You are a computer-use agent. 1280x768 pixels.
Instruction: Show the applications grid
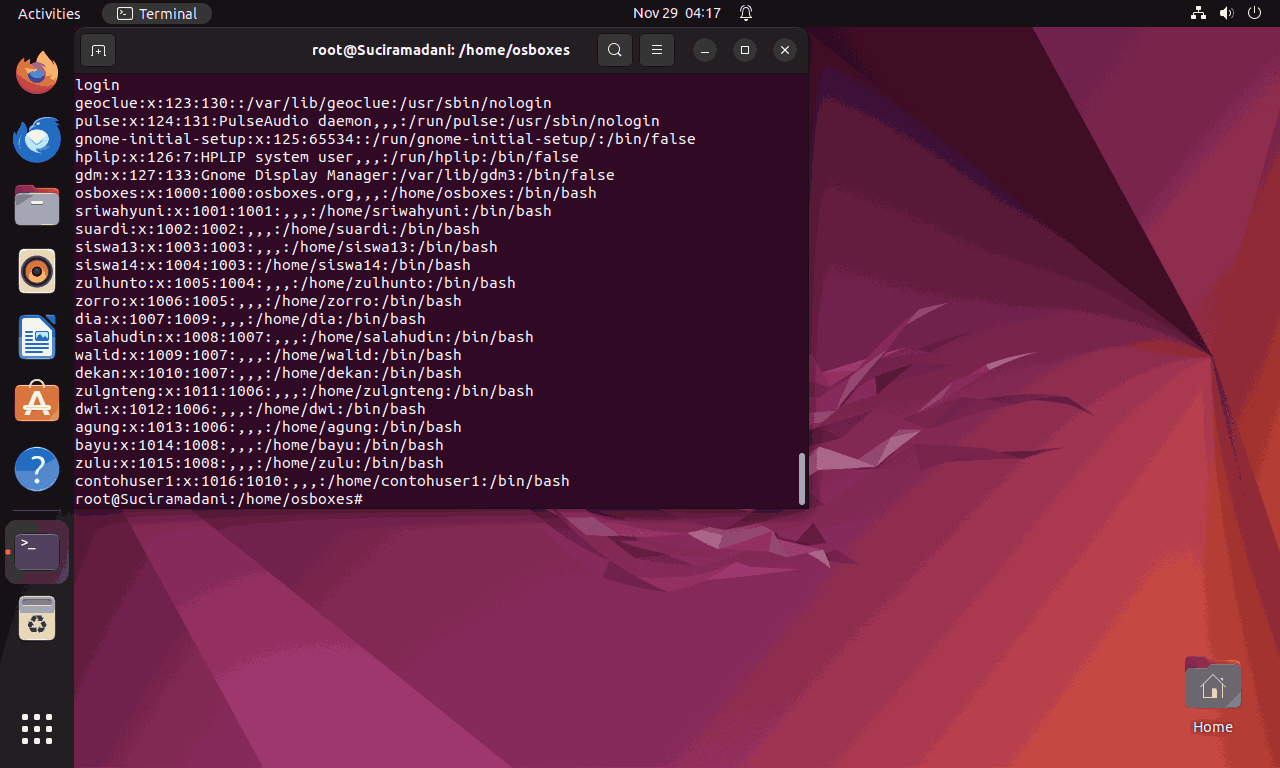click(x=37, y=729)
